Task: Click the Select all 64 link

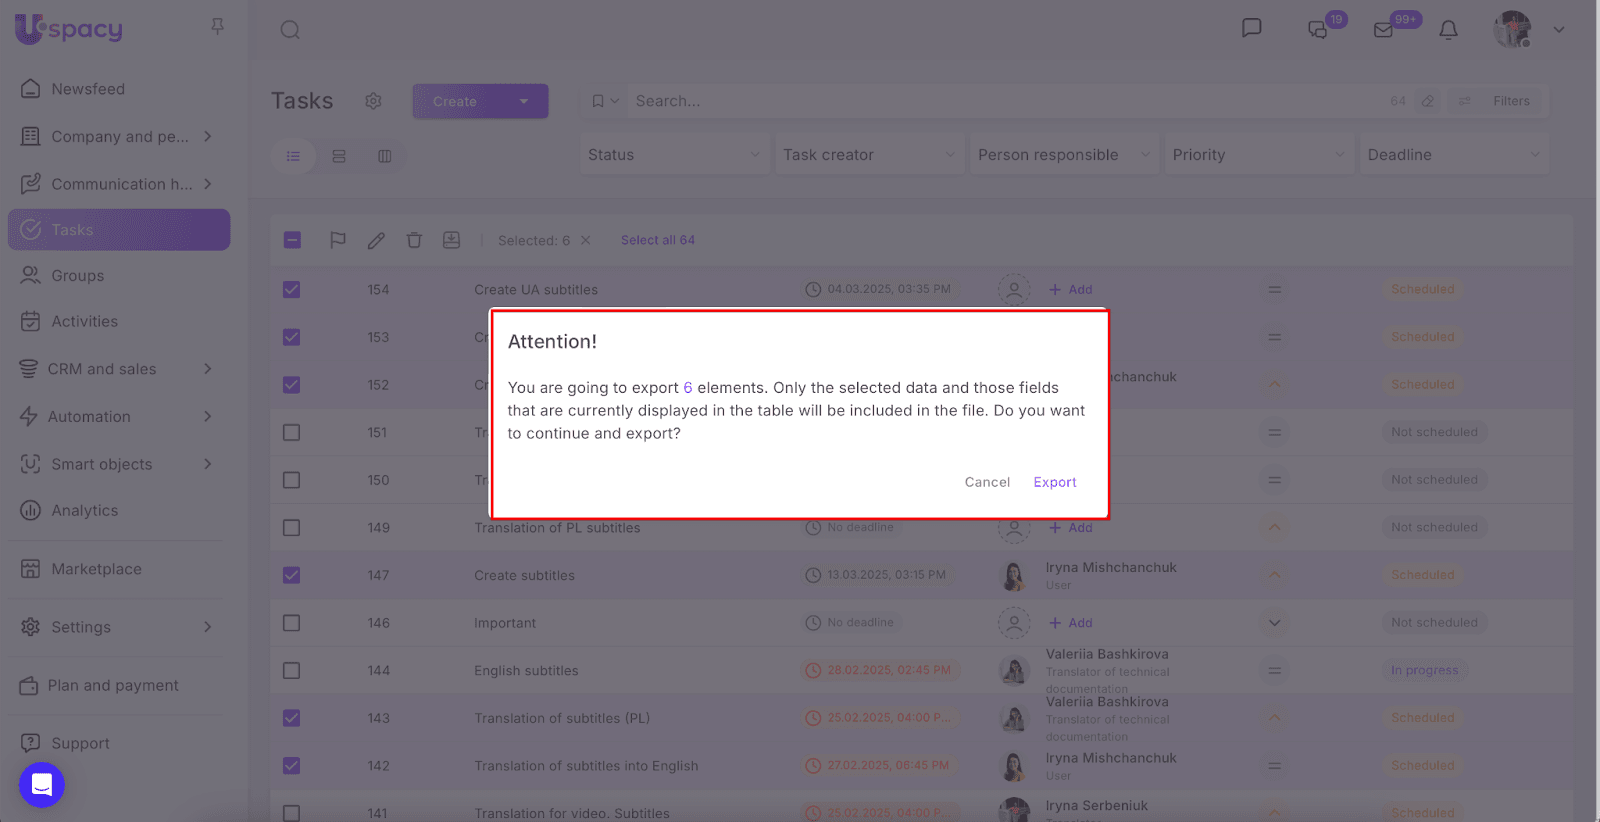Action: [657, 240]
